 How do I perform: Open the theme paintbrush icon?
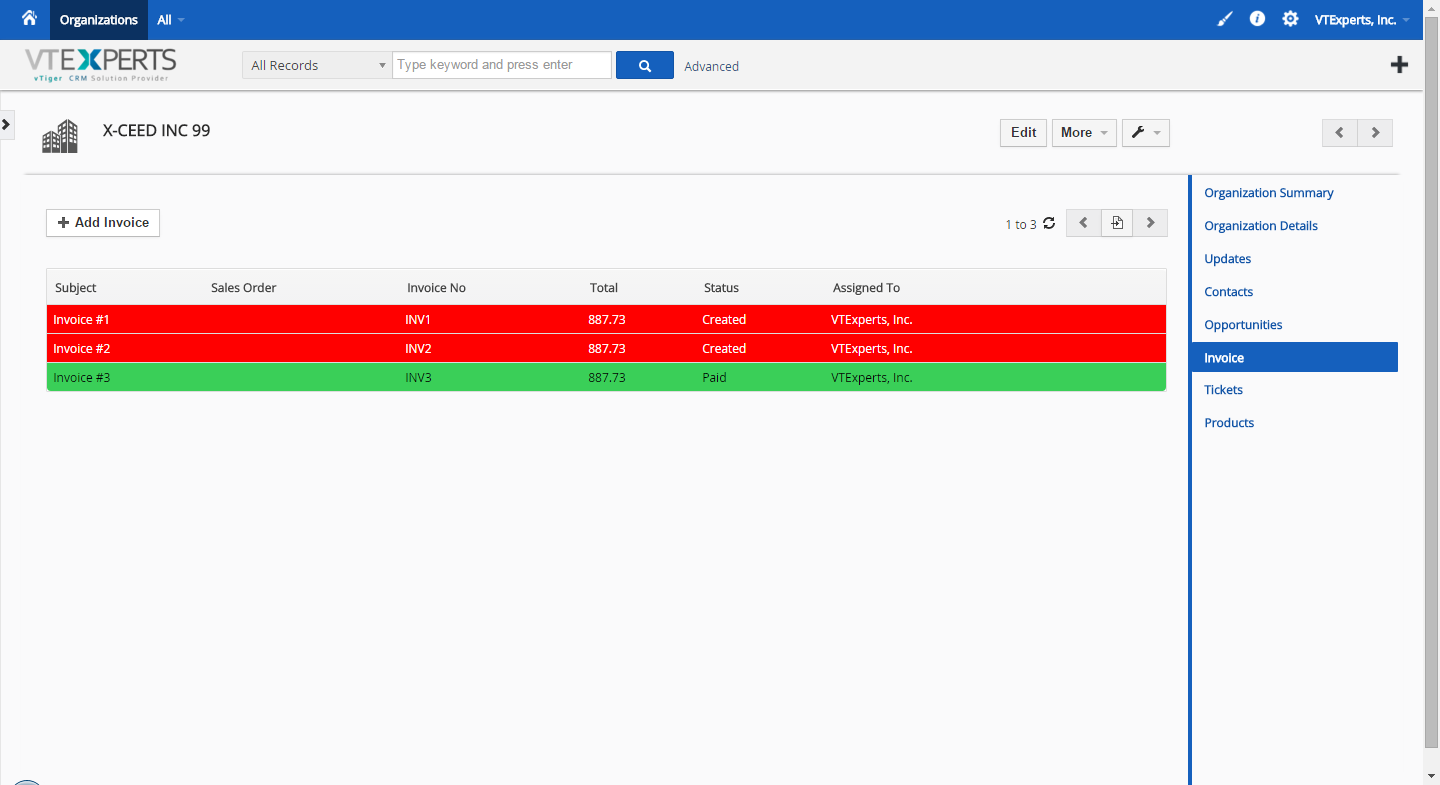(x=1225, y=19)
